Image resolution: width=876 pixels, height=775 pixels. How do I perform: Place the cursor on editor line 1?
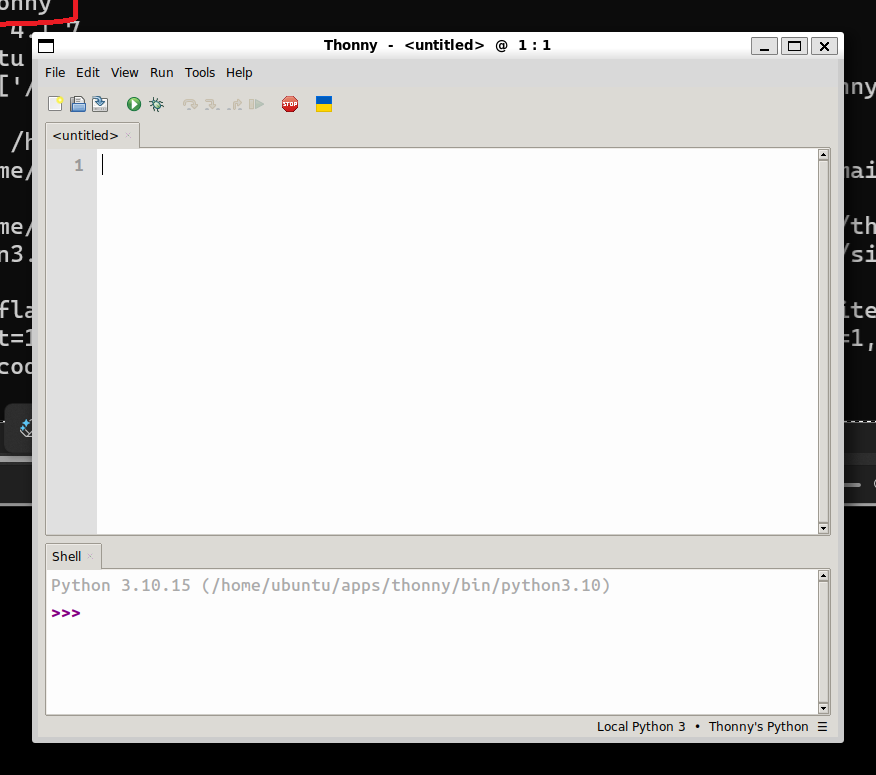pos(457,165)
